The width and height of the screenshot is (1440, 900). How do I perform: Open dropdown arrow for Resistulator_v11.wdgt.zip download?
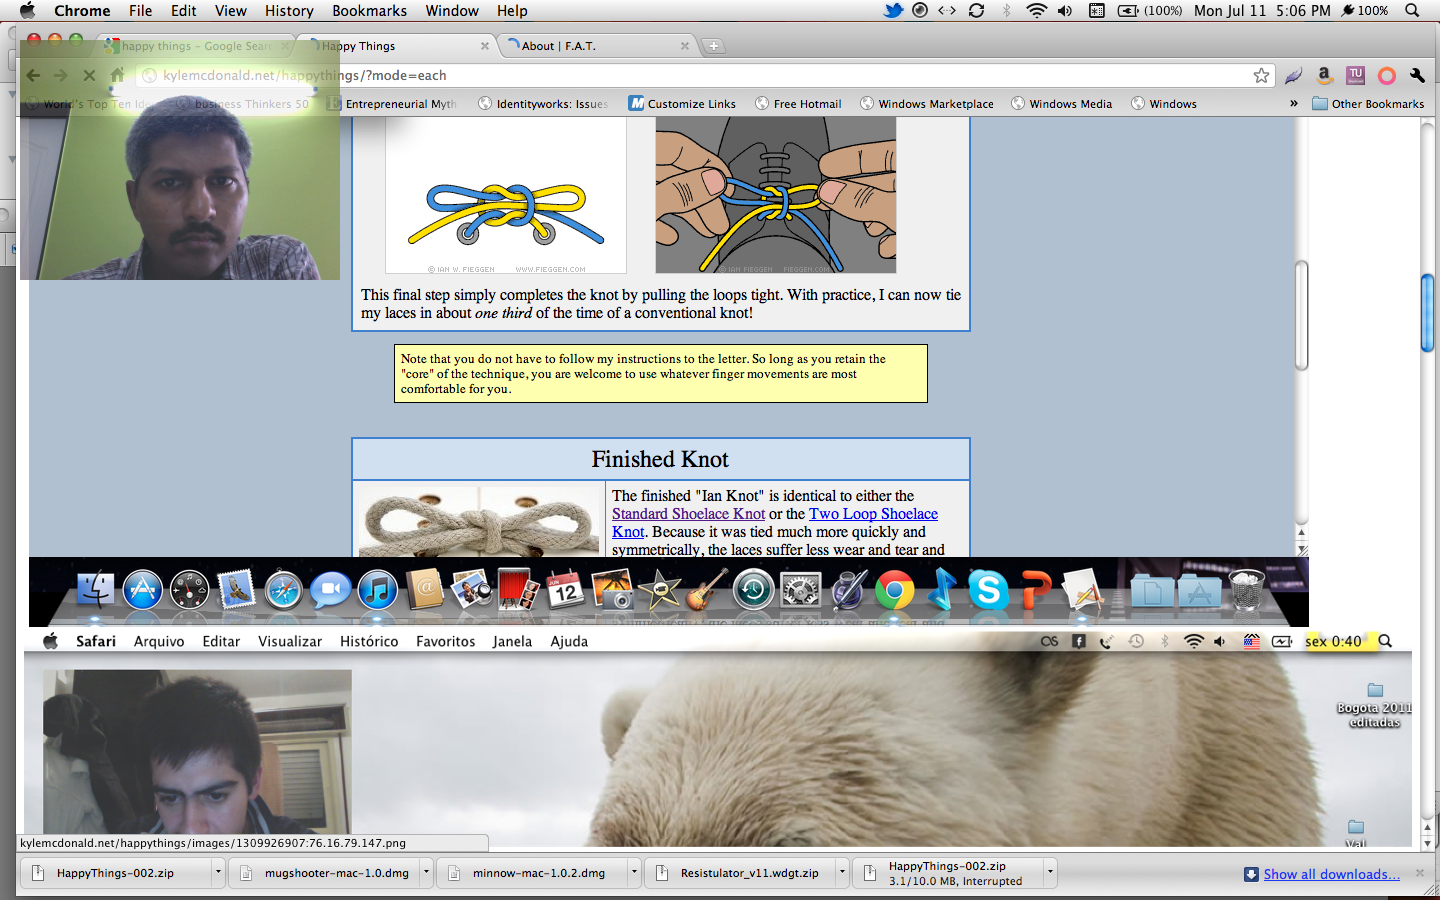[842, 873]
